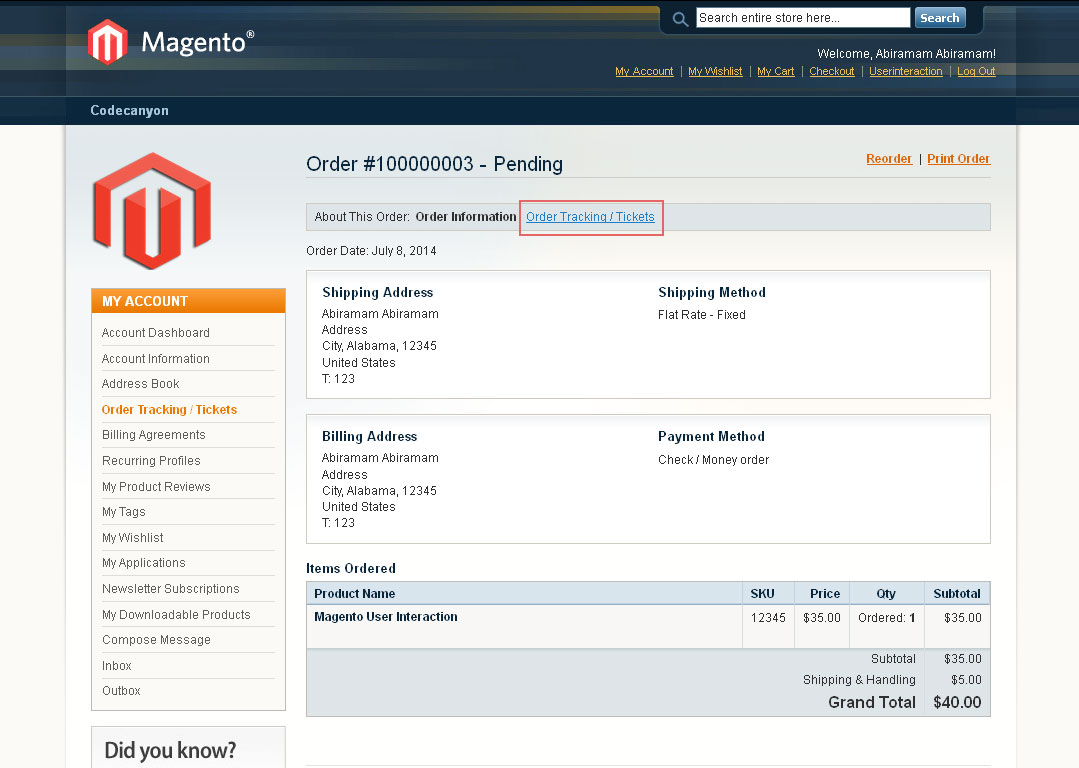Open Recurring Profiles in sidebar
1079x768 pixels.
tap(151, 460)
